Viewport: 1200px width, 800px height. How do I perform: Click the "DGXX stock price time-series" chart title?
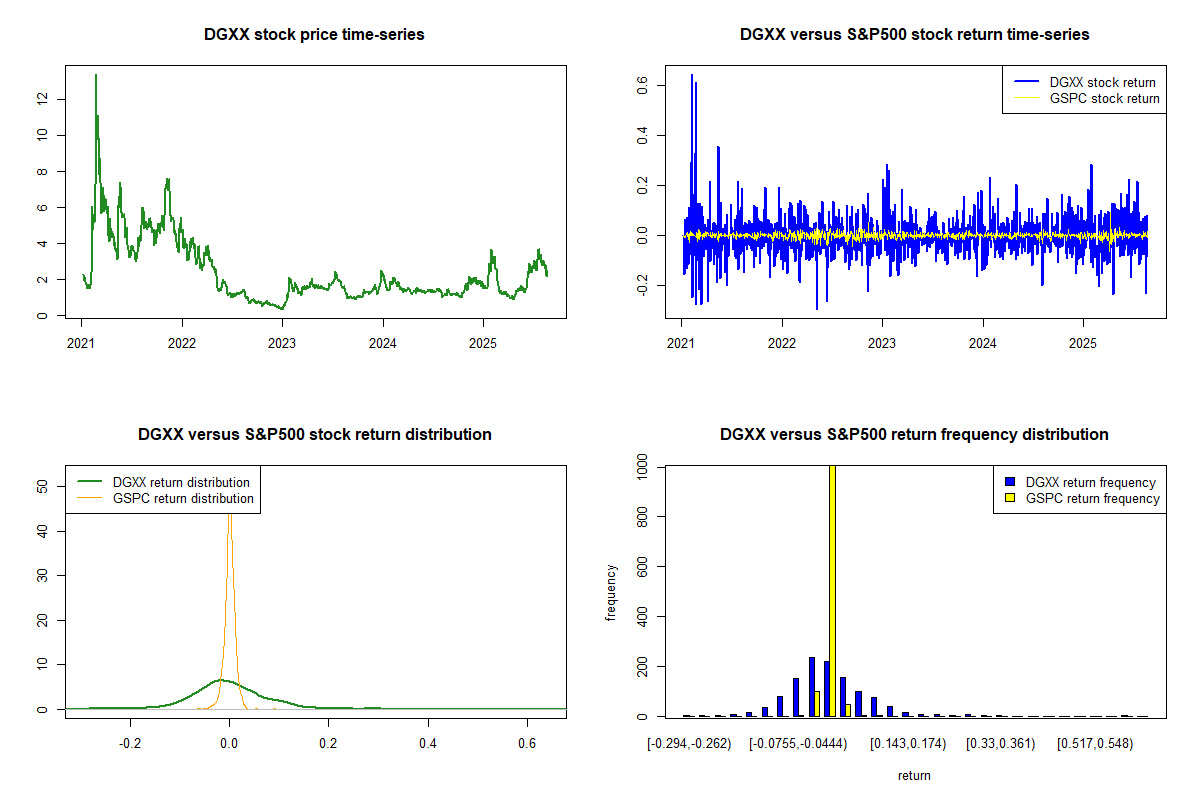(314, 35)
